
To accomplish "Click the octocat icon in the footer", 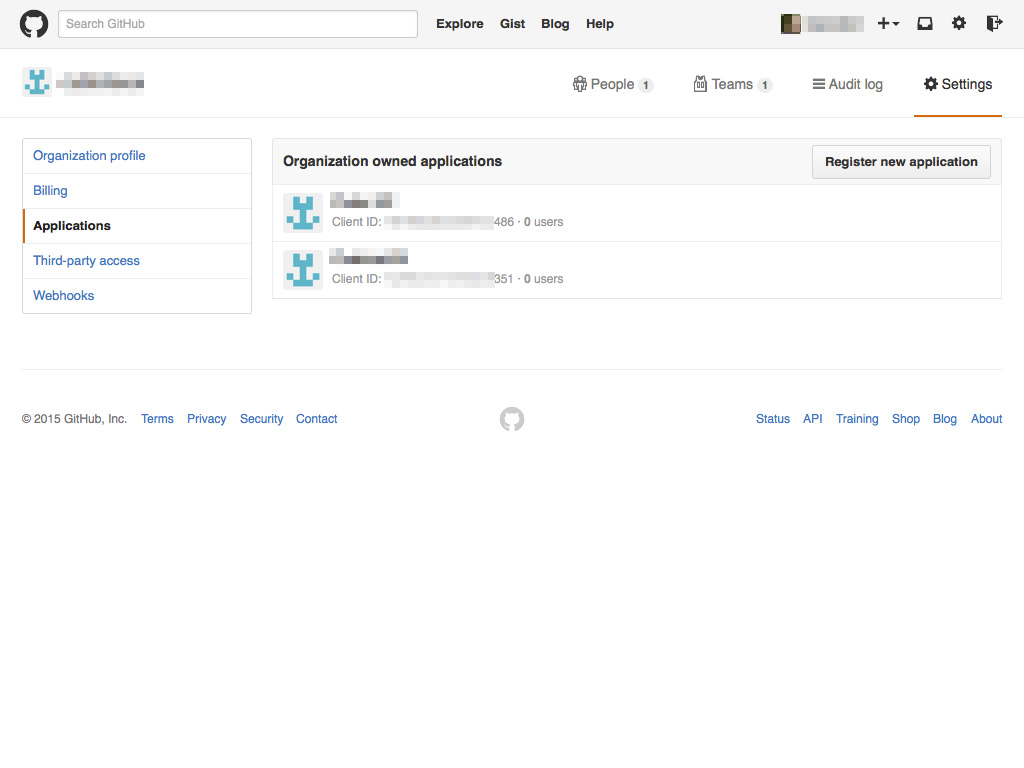I will [x=511, y=419].
